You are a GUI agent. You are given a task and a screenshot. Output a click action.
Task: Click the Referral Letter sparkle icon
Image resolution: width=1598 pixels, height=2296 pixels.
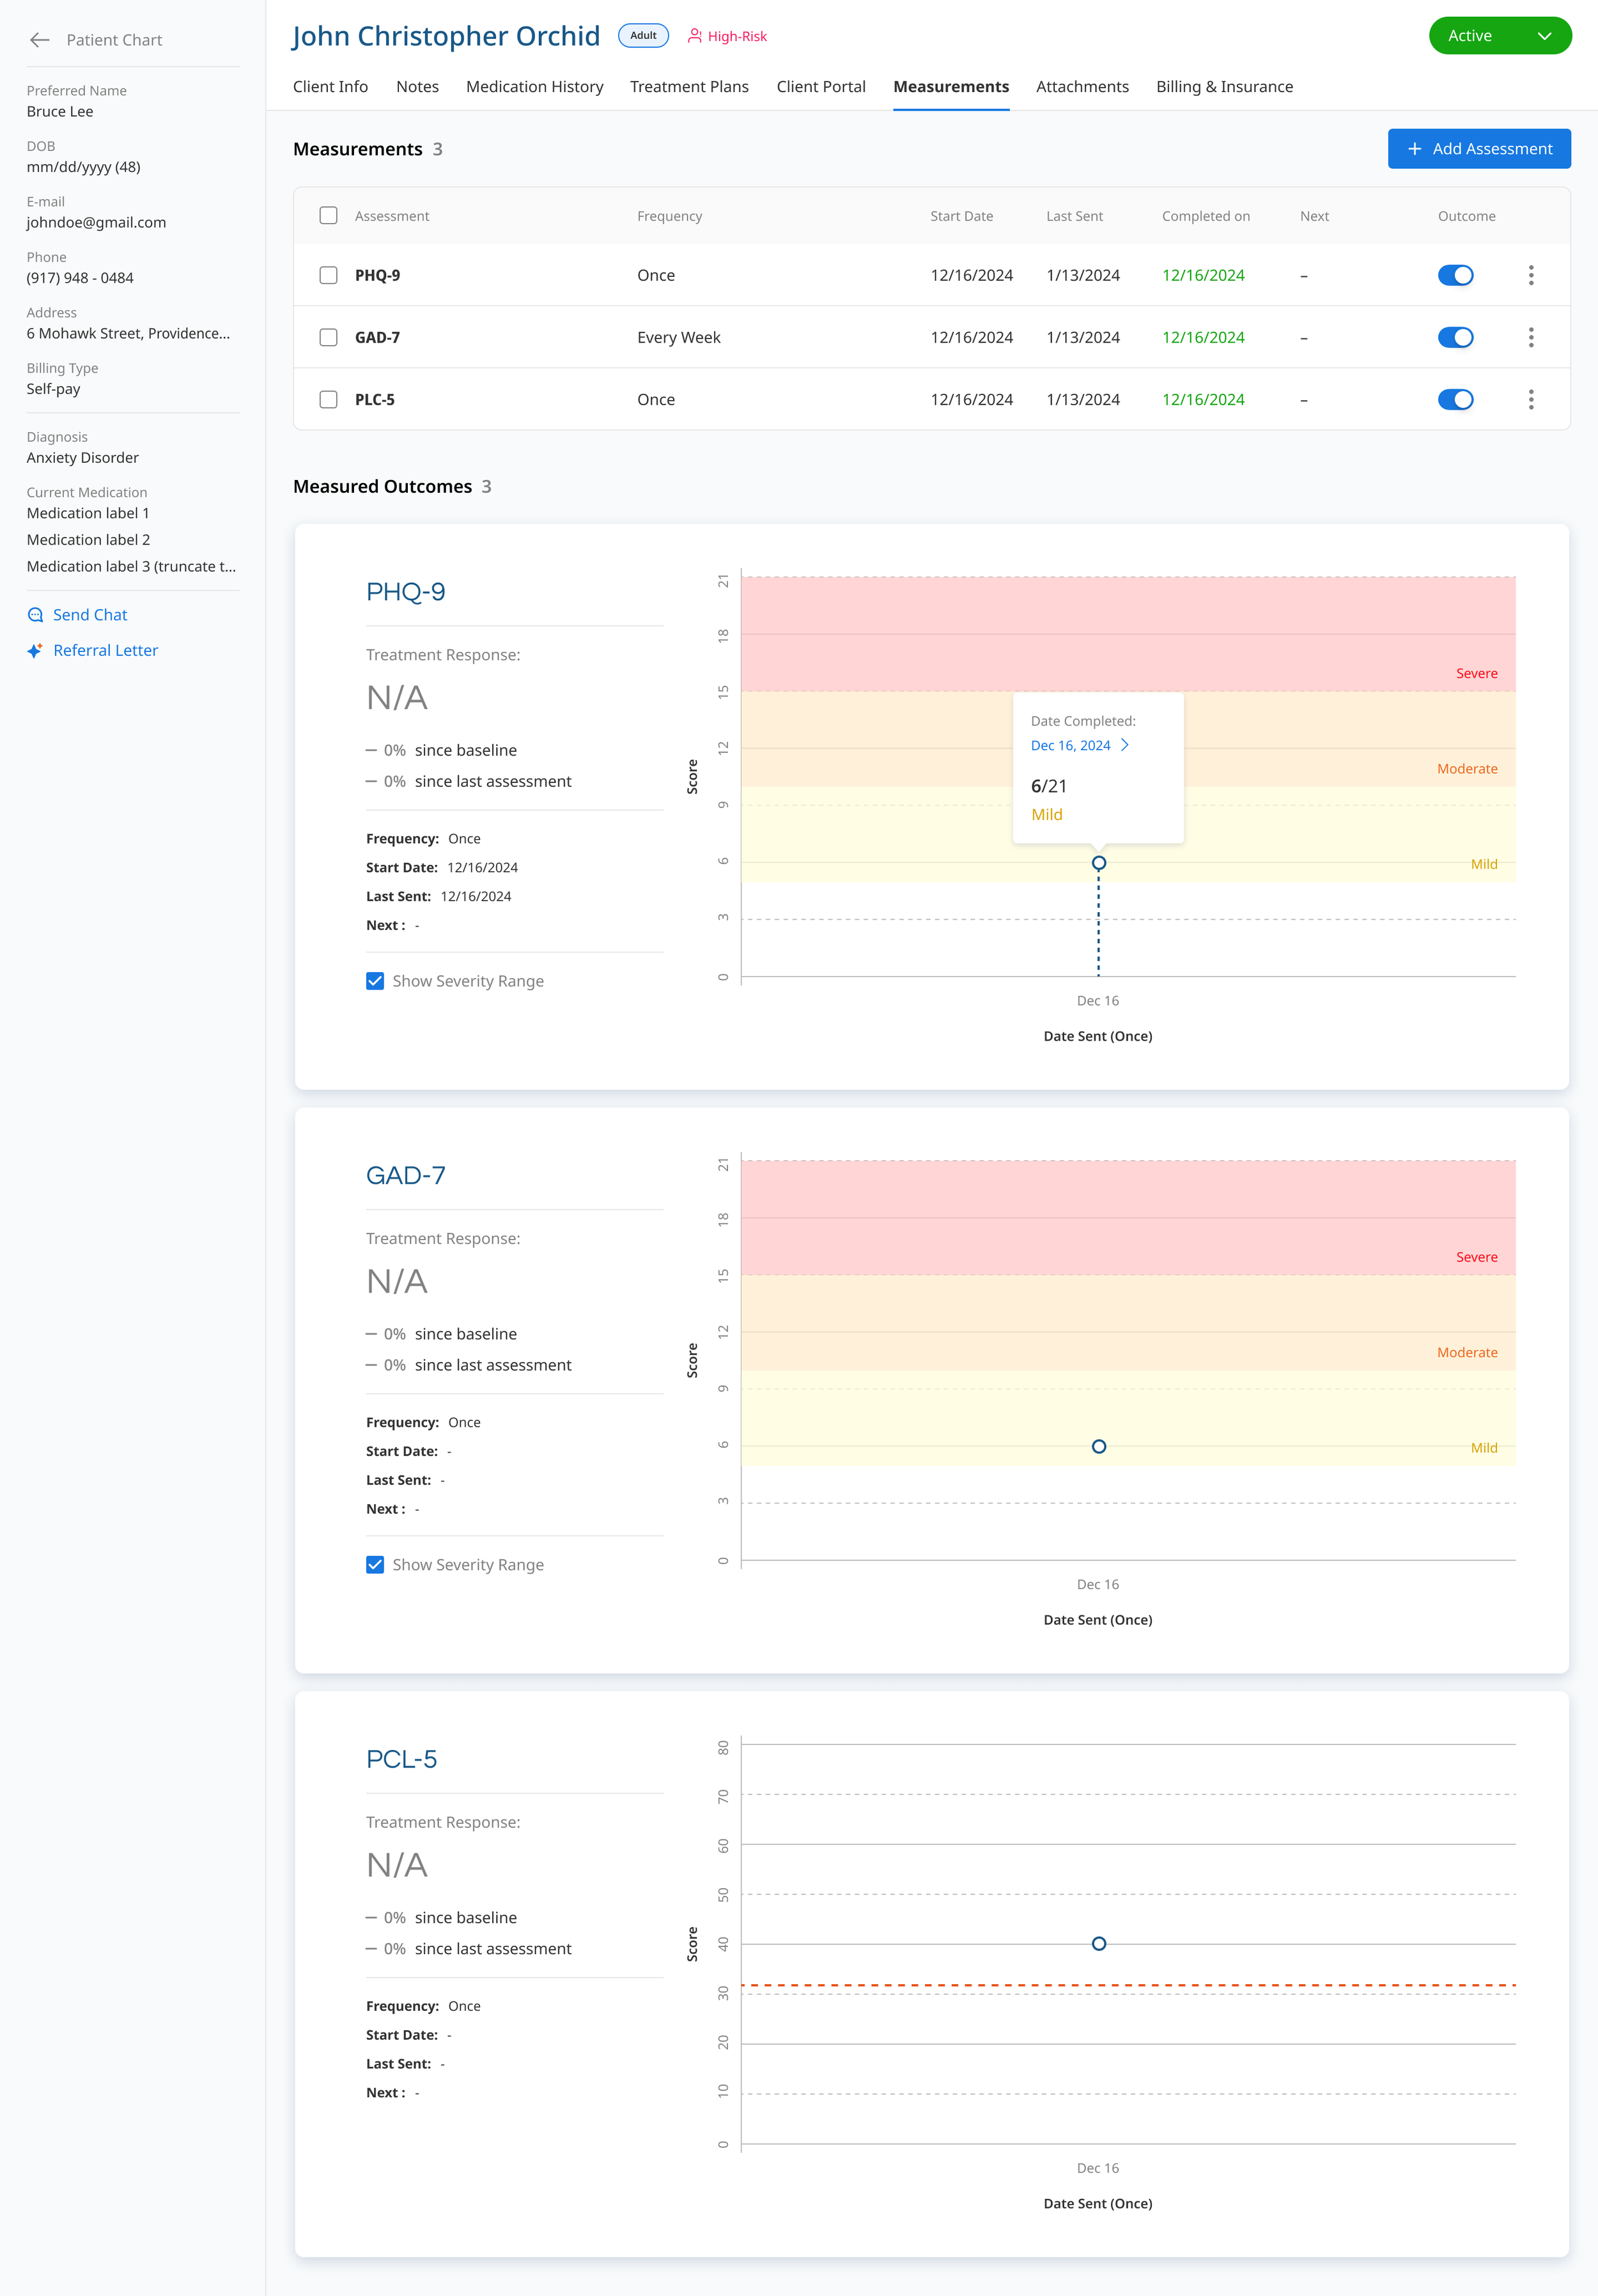click(35, 651)
